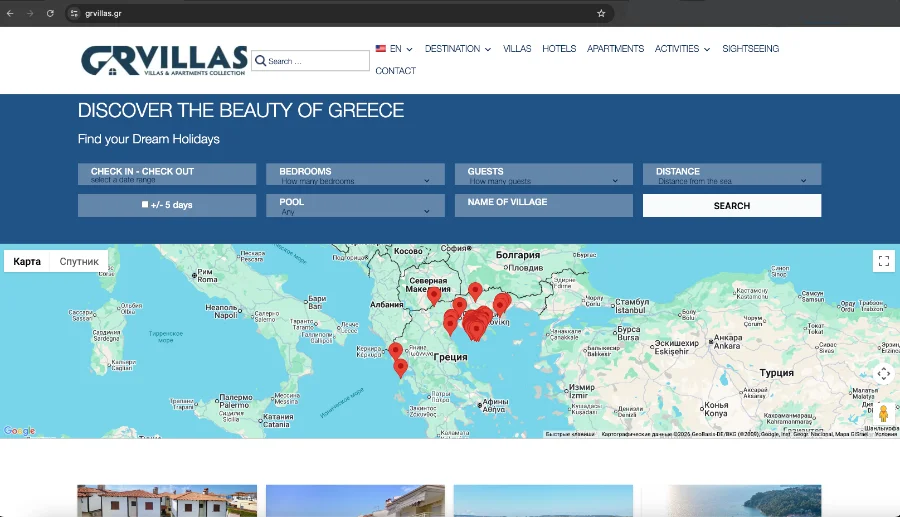Expand the Distance from sea dropdown
This screenshot has width=900, height=517.
click(x=731, y=175)
